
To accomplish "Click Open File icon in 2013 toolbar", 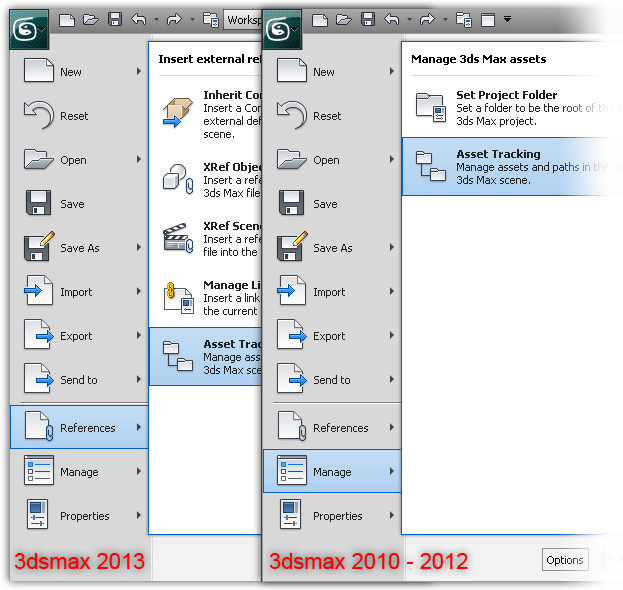I will click(x=91, y=19).
